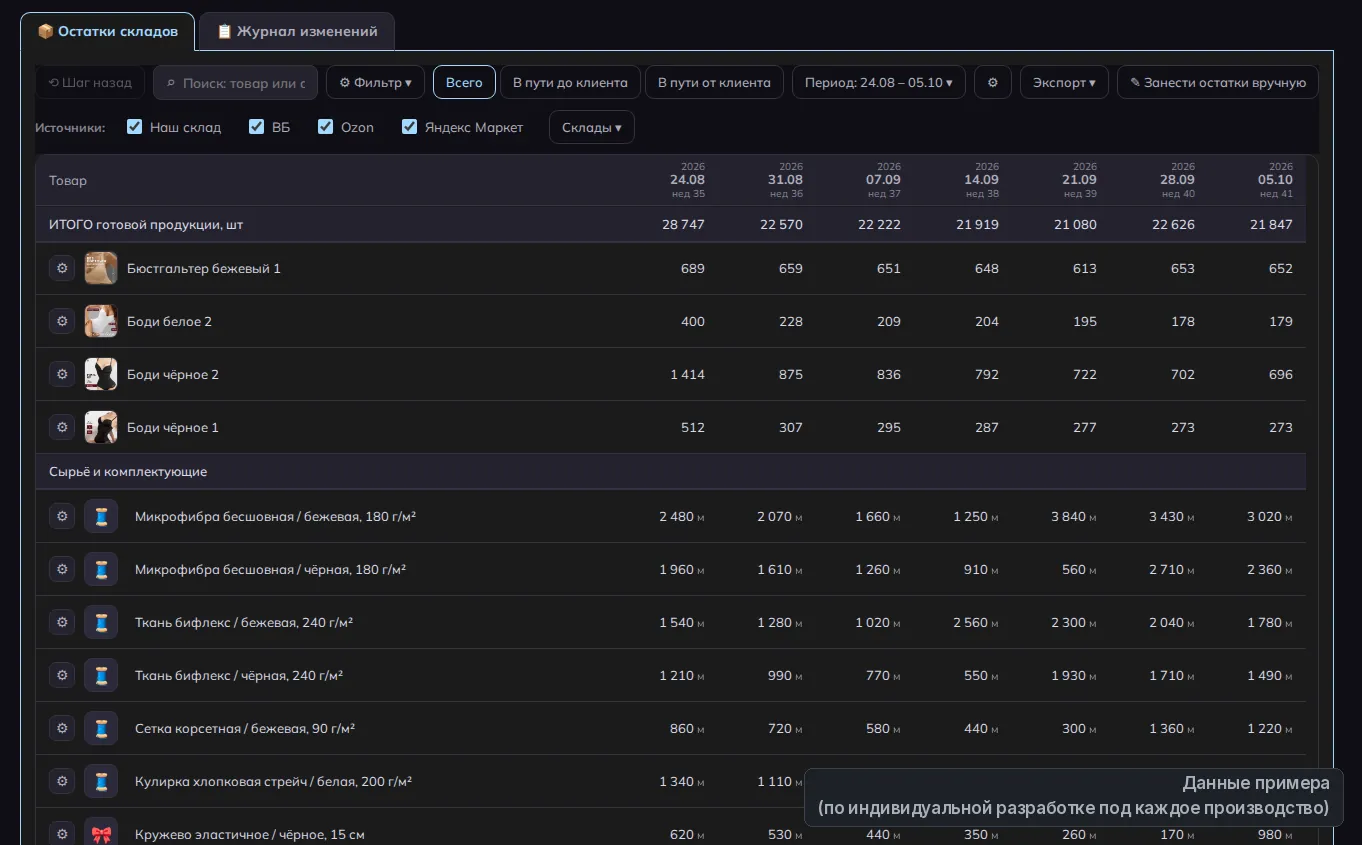
Task: Click the Сырьё и комплектующие section row
Action: [x=671, y=471]
